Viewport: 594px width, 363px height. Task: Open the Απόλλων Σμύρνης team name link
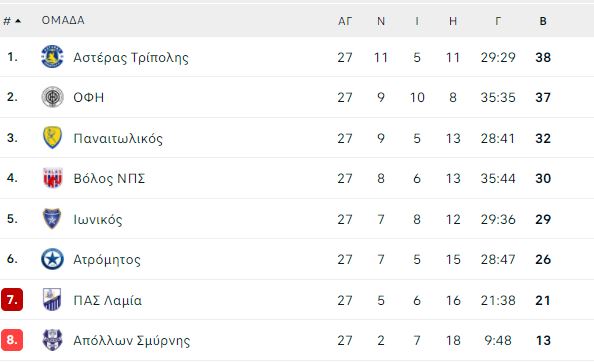click(x=131, y=341)
